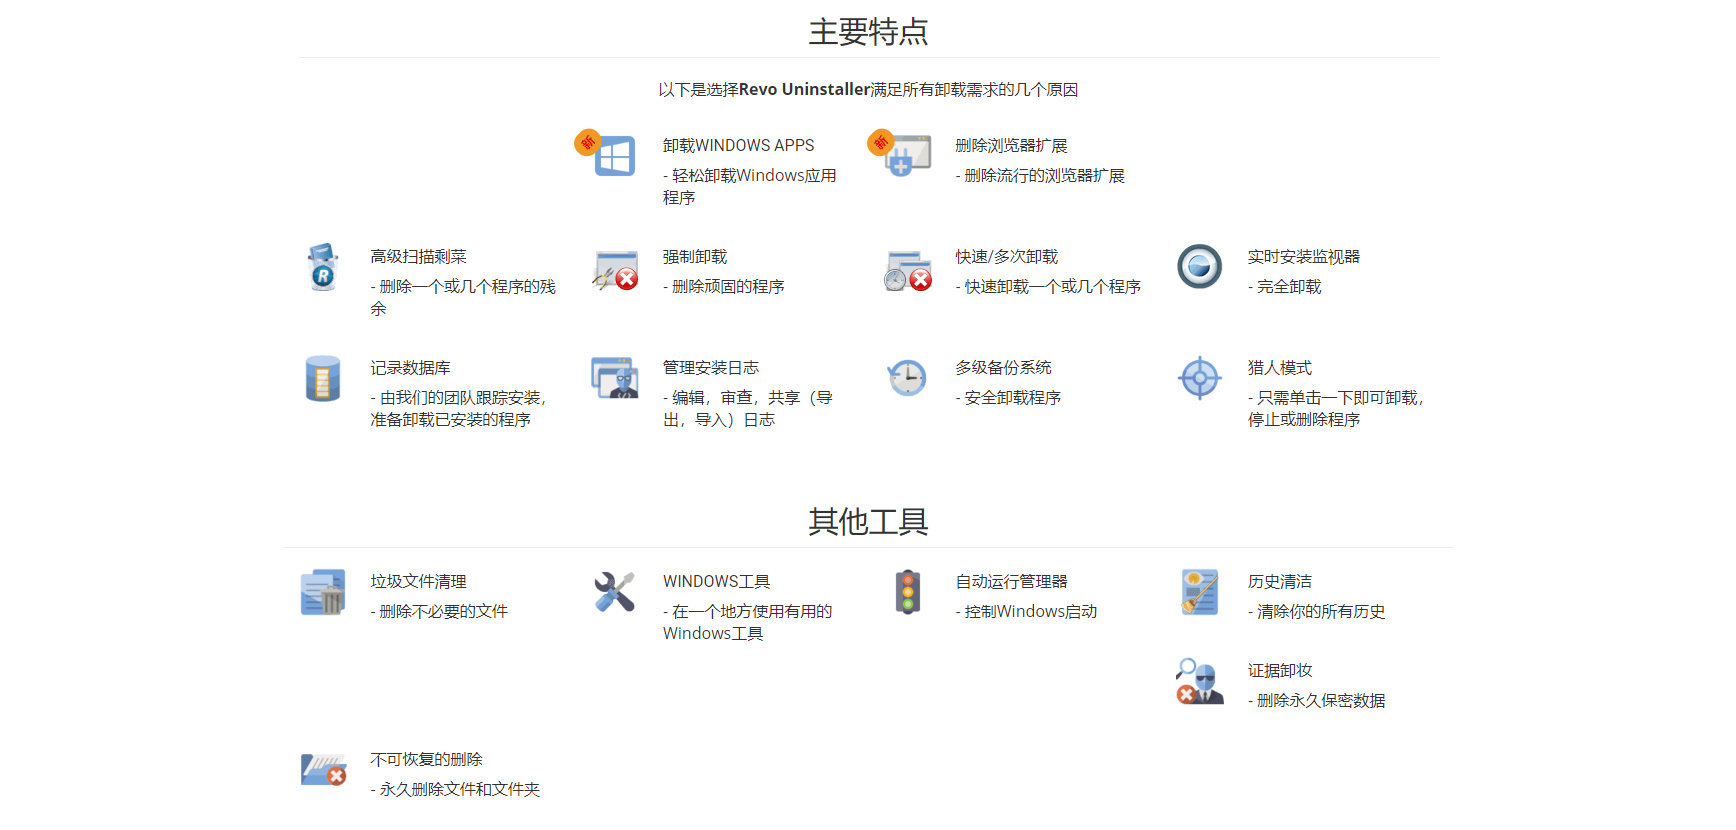Image resolution: width=1736 pixels, height=830 pixels.
Task: Click the Unrecoverable Delete folder icon
Action: [323, 770]
